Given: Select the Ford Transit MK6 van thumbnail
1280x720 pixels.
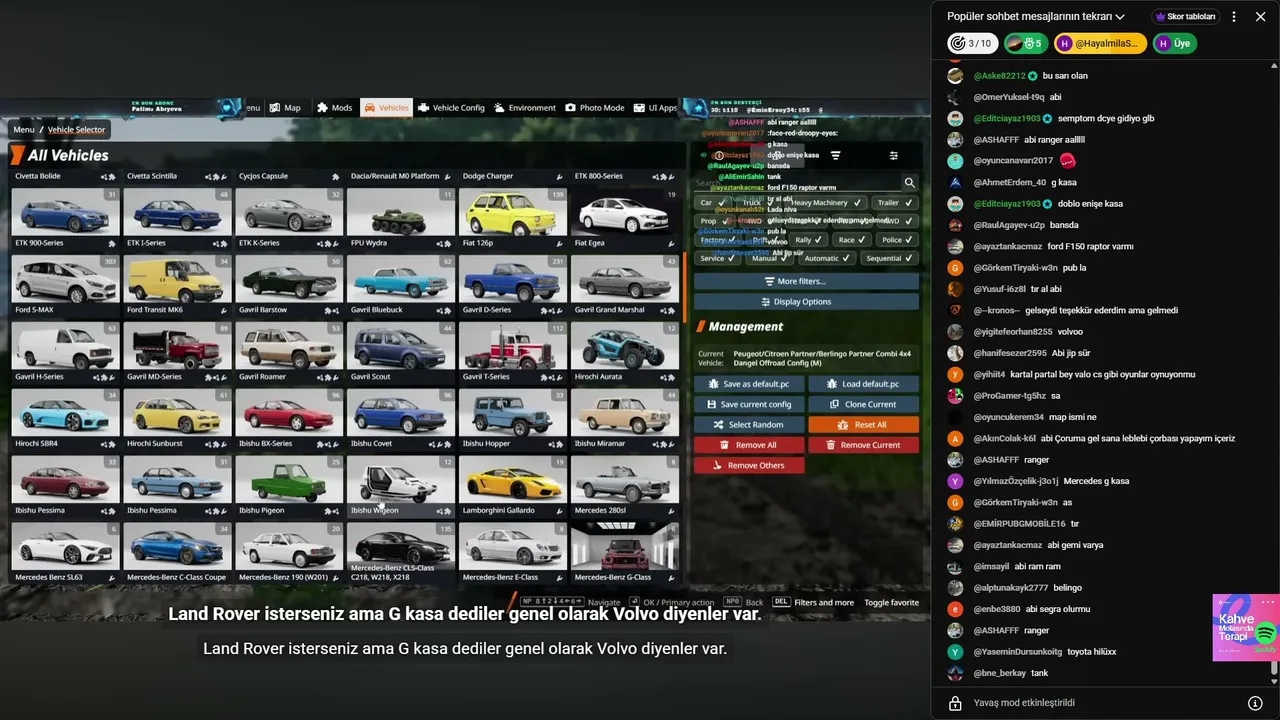Looking at the screenshot, I should click(x=176, y=285).
